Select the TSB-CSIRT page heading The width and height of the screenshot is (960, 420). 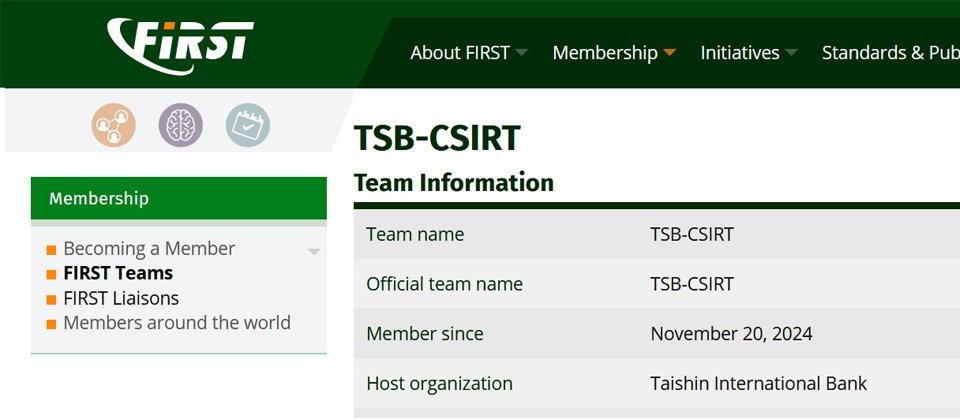[x=437, y=138]
